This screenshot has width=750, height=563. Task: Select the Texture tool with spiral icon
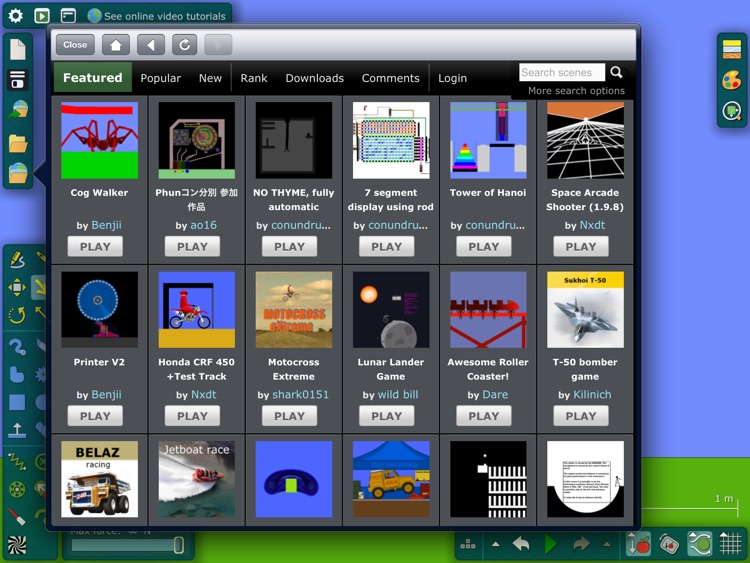click(x=17, y=545)
